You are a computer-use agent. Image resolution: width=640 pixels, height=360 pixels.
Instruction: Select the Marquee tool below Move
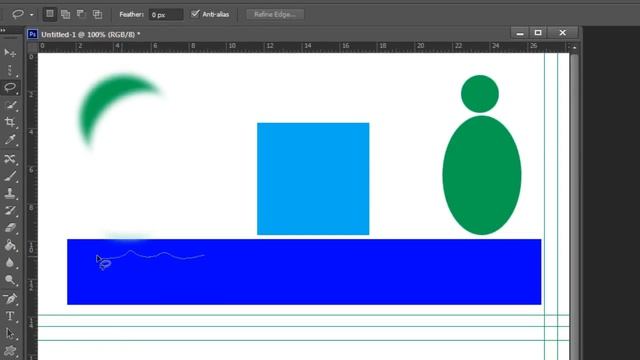10,70
